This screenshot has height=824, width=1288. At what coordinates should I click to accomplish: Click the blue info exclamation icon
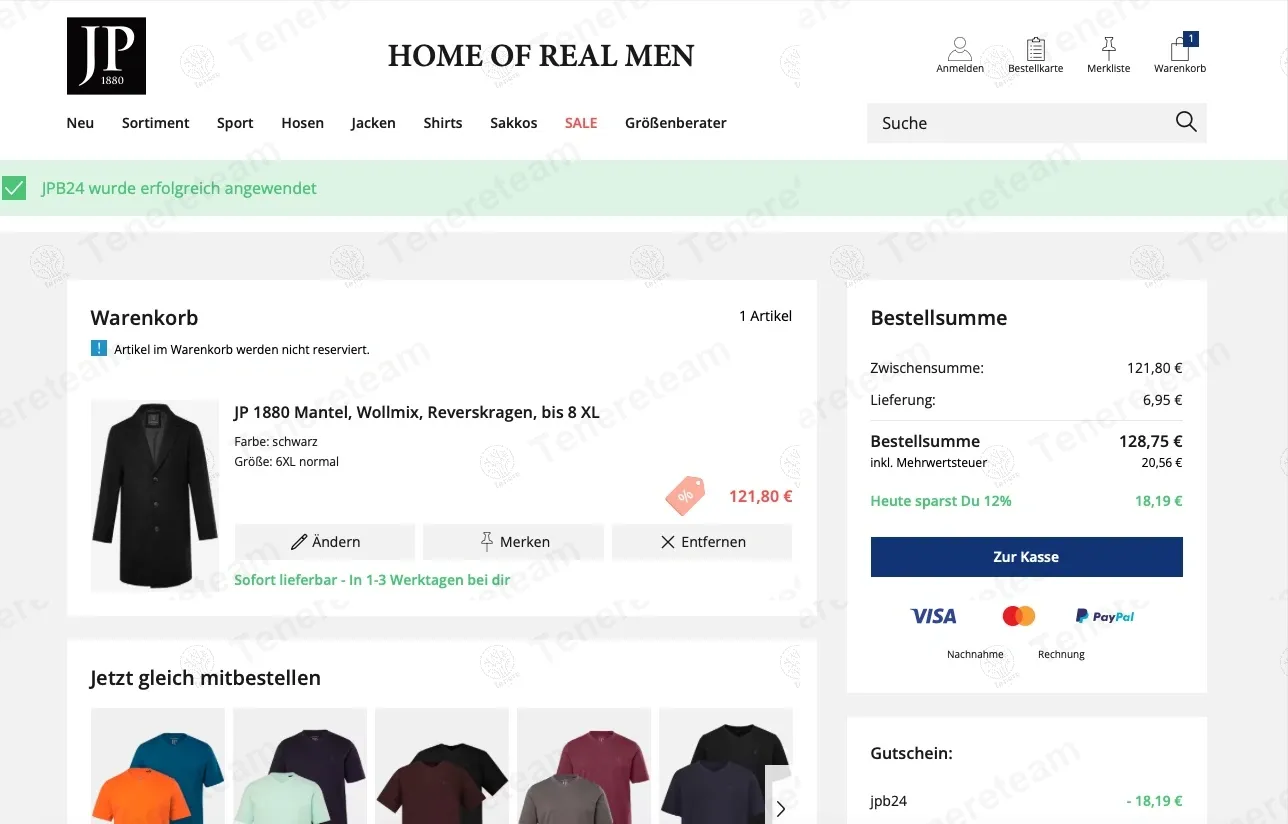click(98, 349)
